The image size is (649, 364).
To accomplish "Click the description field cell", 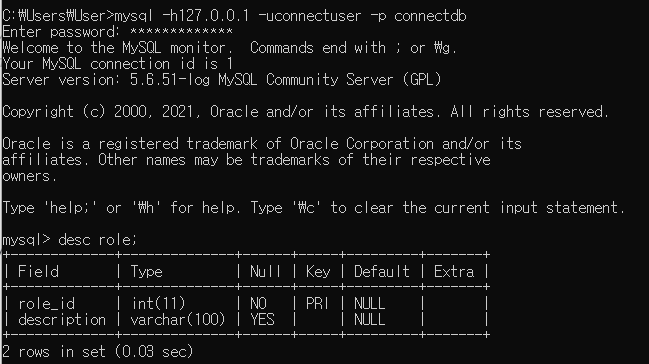I will (62, 320).
